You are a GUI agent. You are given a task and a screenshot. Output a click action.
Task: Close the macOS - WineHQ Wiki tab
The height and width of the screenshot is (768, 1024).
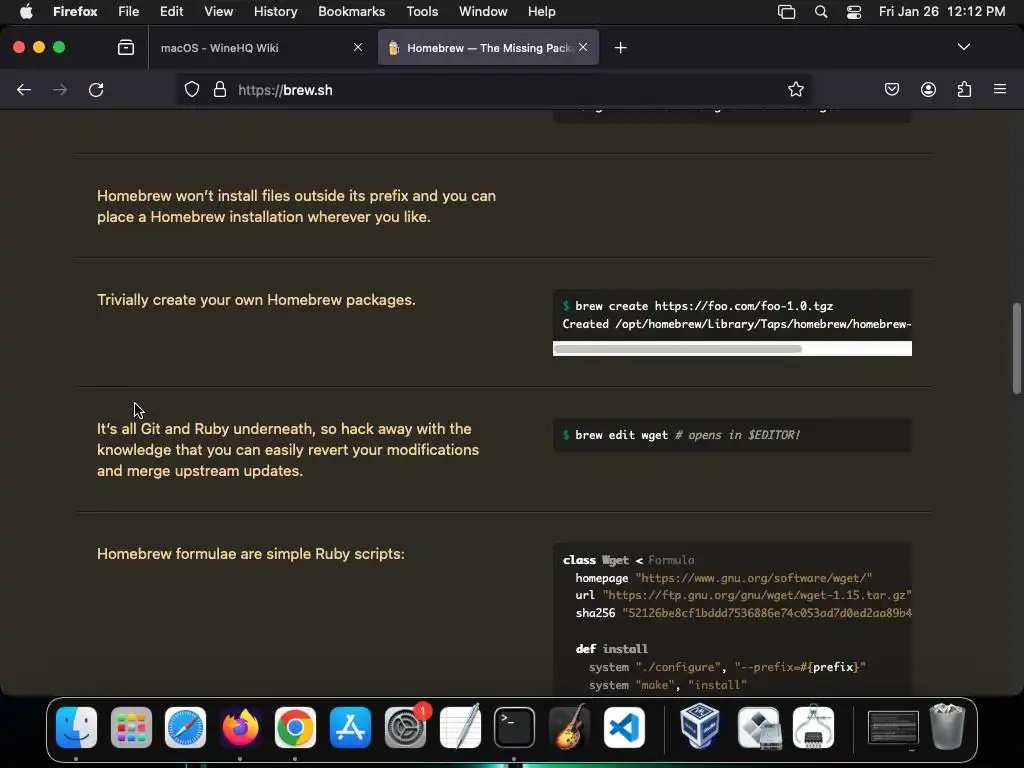point(358,47)
